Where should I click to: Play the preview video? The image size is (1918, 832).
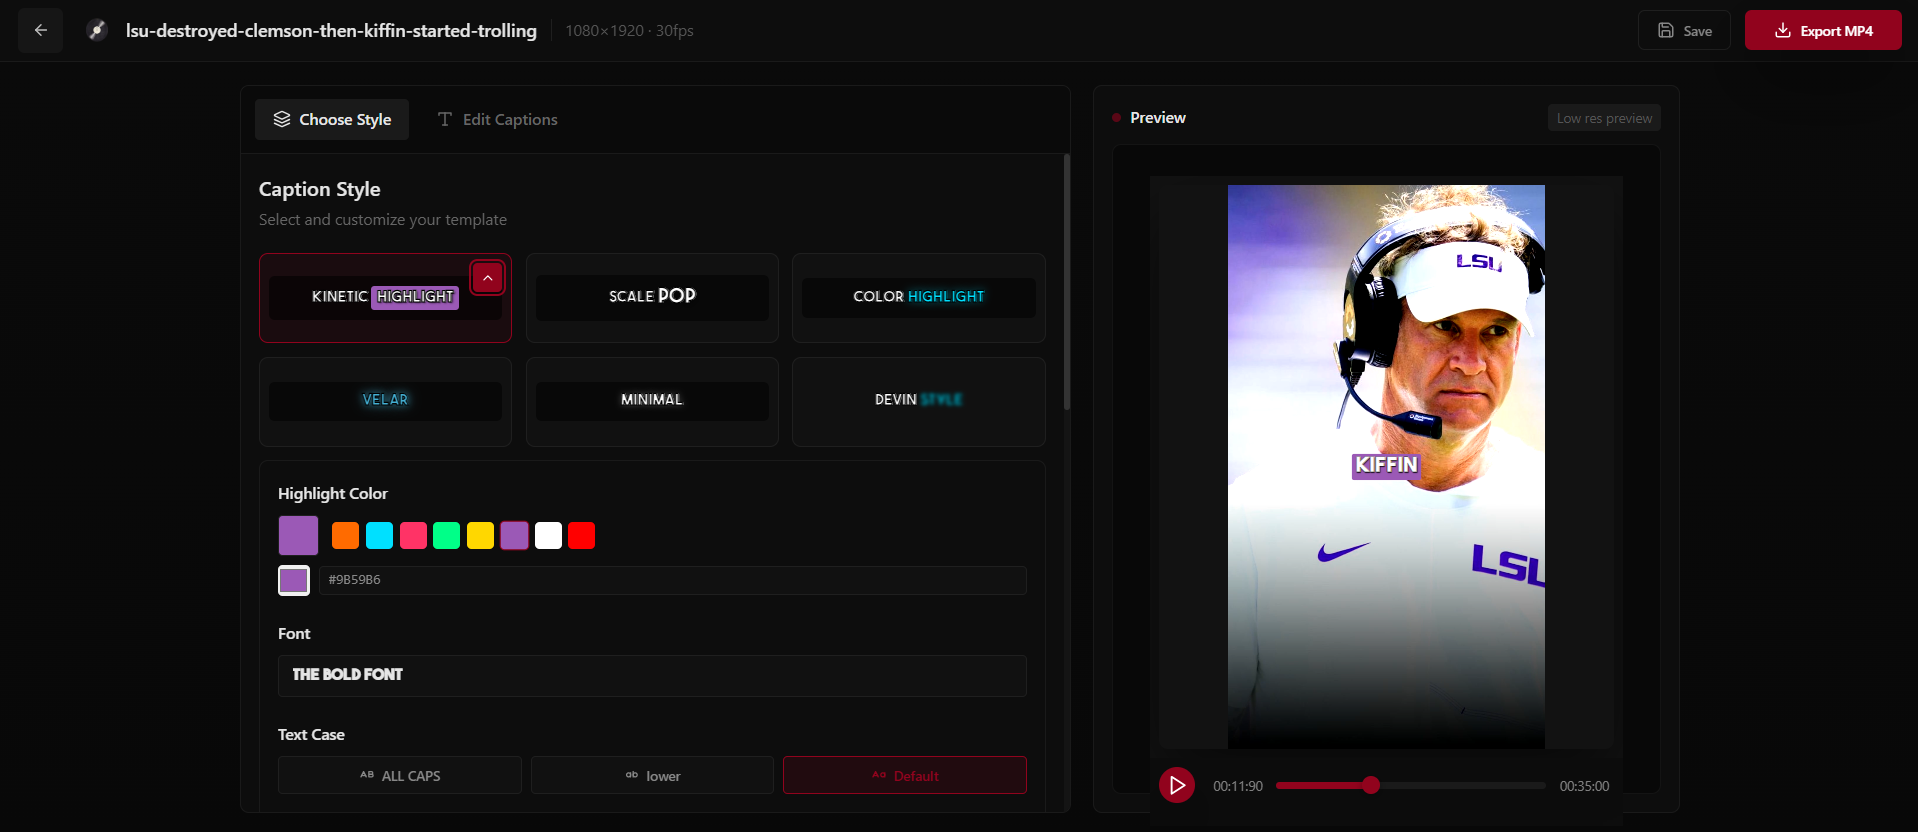pos(1177,785)
